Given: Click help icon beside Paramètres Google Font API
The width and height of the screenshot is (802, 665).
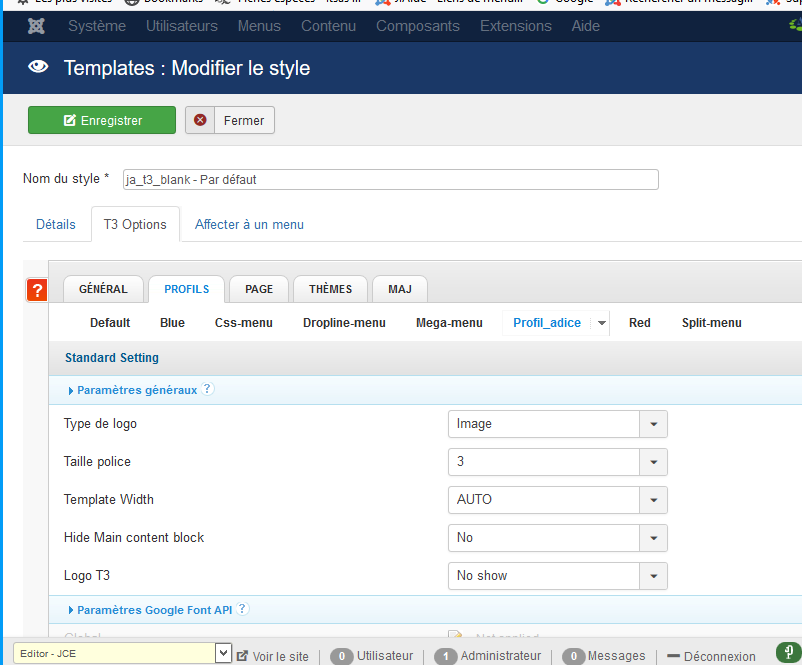Looking at the screenshot, I should click(242, 609).
